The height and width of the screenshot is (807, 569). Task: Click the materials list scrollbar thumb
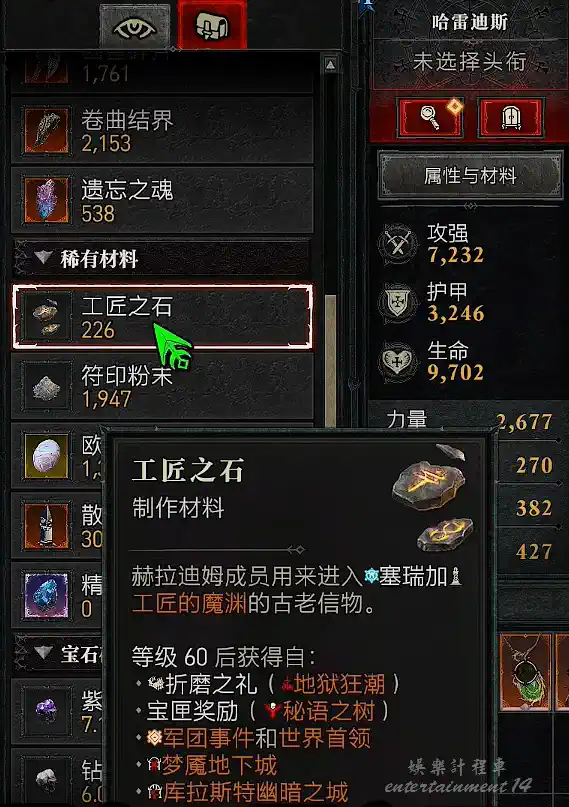coord(331,361)
